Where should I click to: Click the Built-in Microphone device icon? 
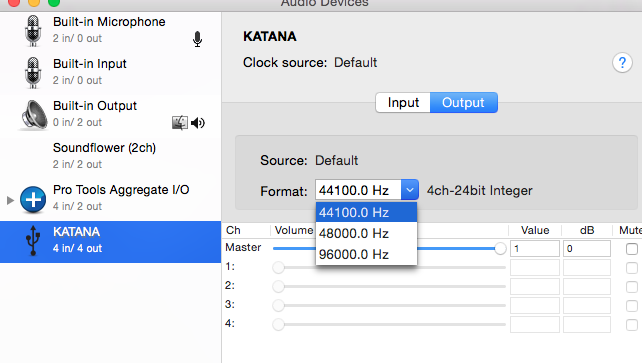(x=33, y=31)
